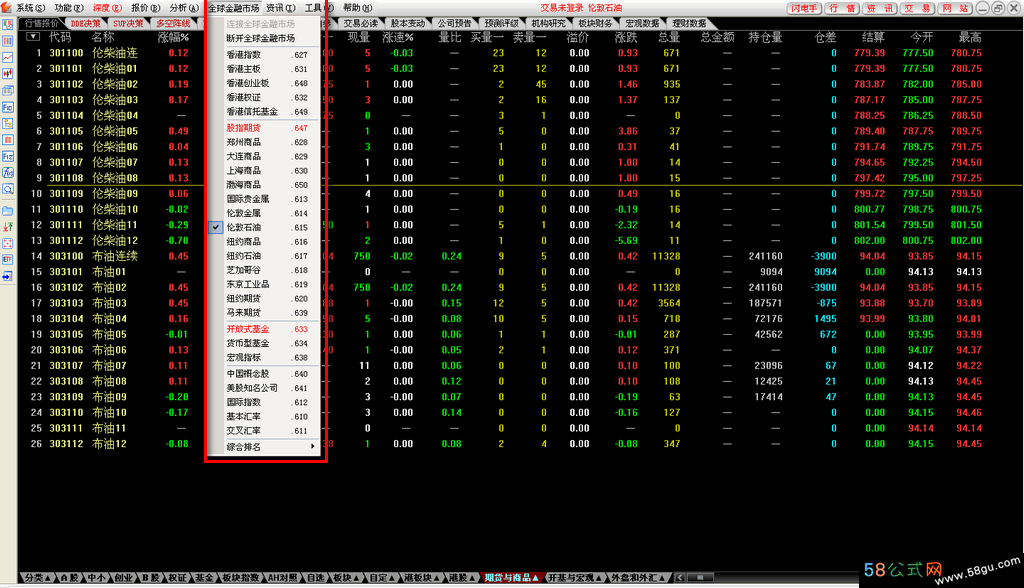Click the 资讯 button at top right

(x=880, y=8)
